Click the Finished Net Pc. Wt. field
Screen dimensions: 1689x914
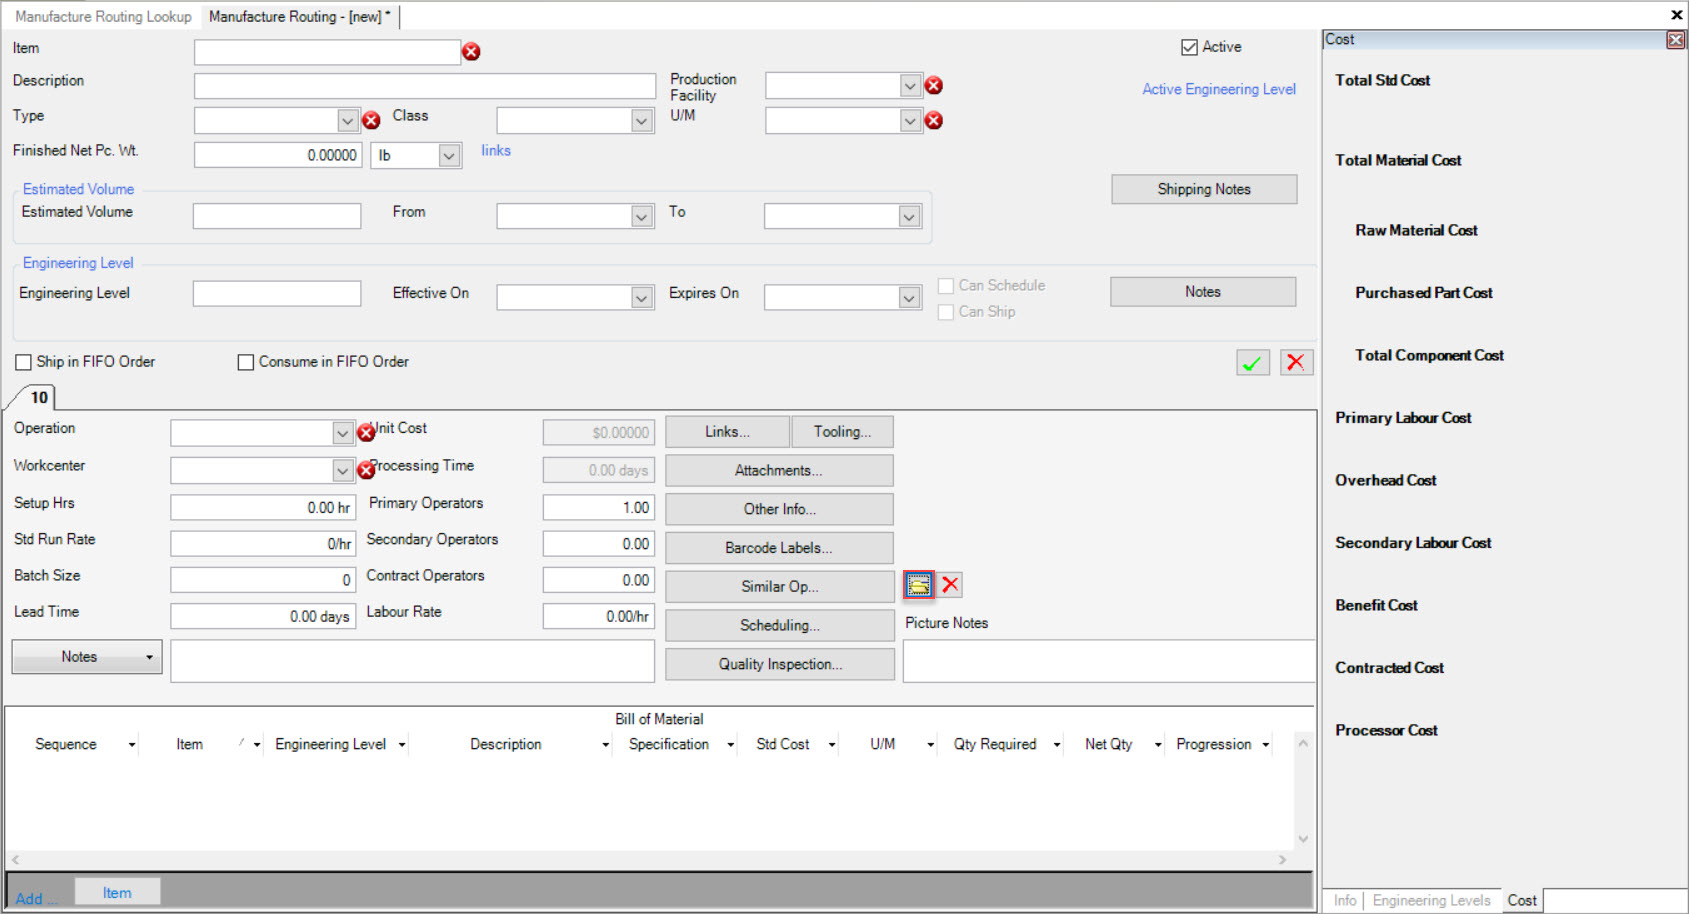277,156
